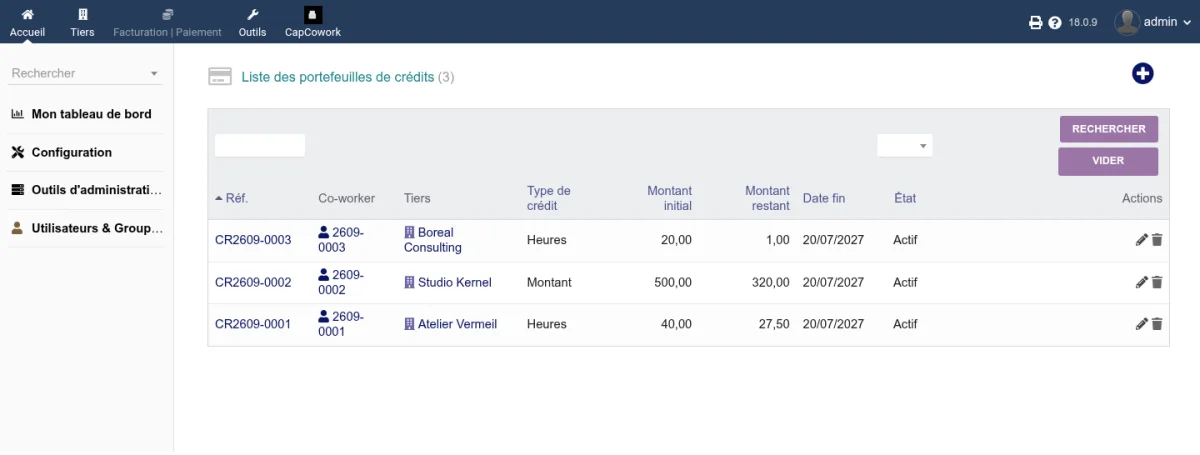Open the Accueil home menu

pos(27,22)
